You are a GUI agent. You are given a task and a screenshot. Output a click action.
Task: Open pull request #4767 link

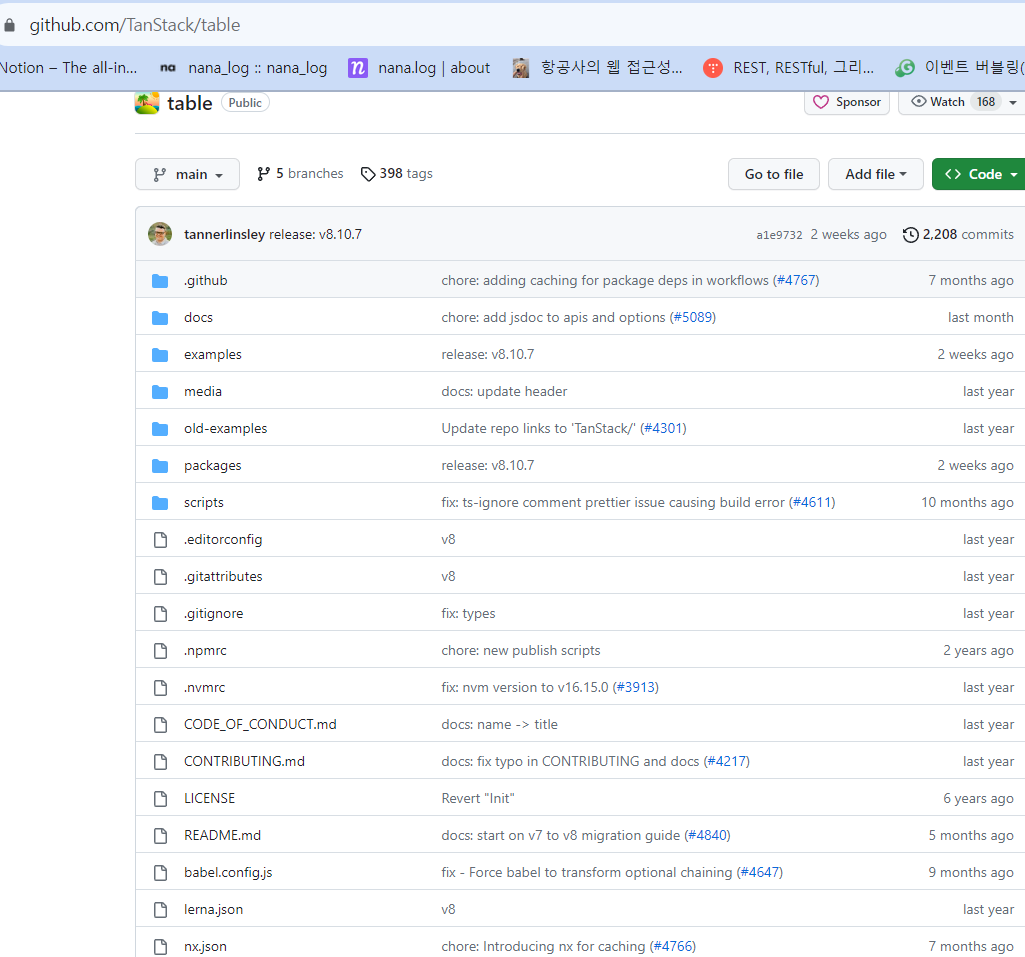point(796,280)
